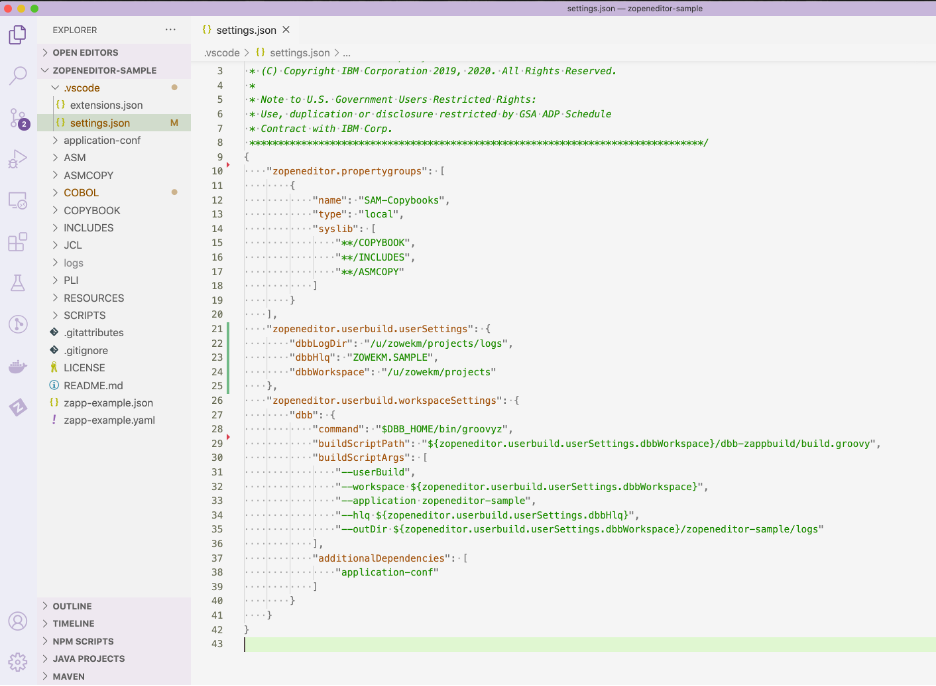Click the .vscode breadcrumb link
This screenshot has height=686, width=936.
[221, 53]
